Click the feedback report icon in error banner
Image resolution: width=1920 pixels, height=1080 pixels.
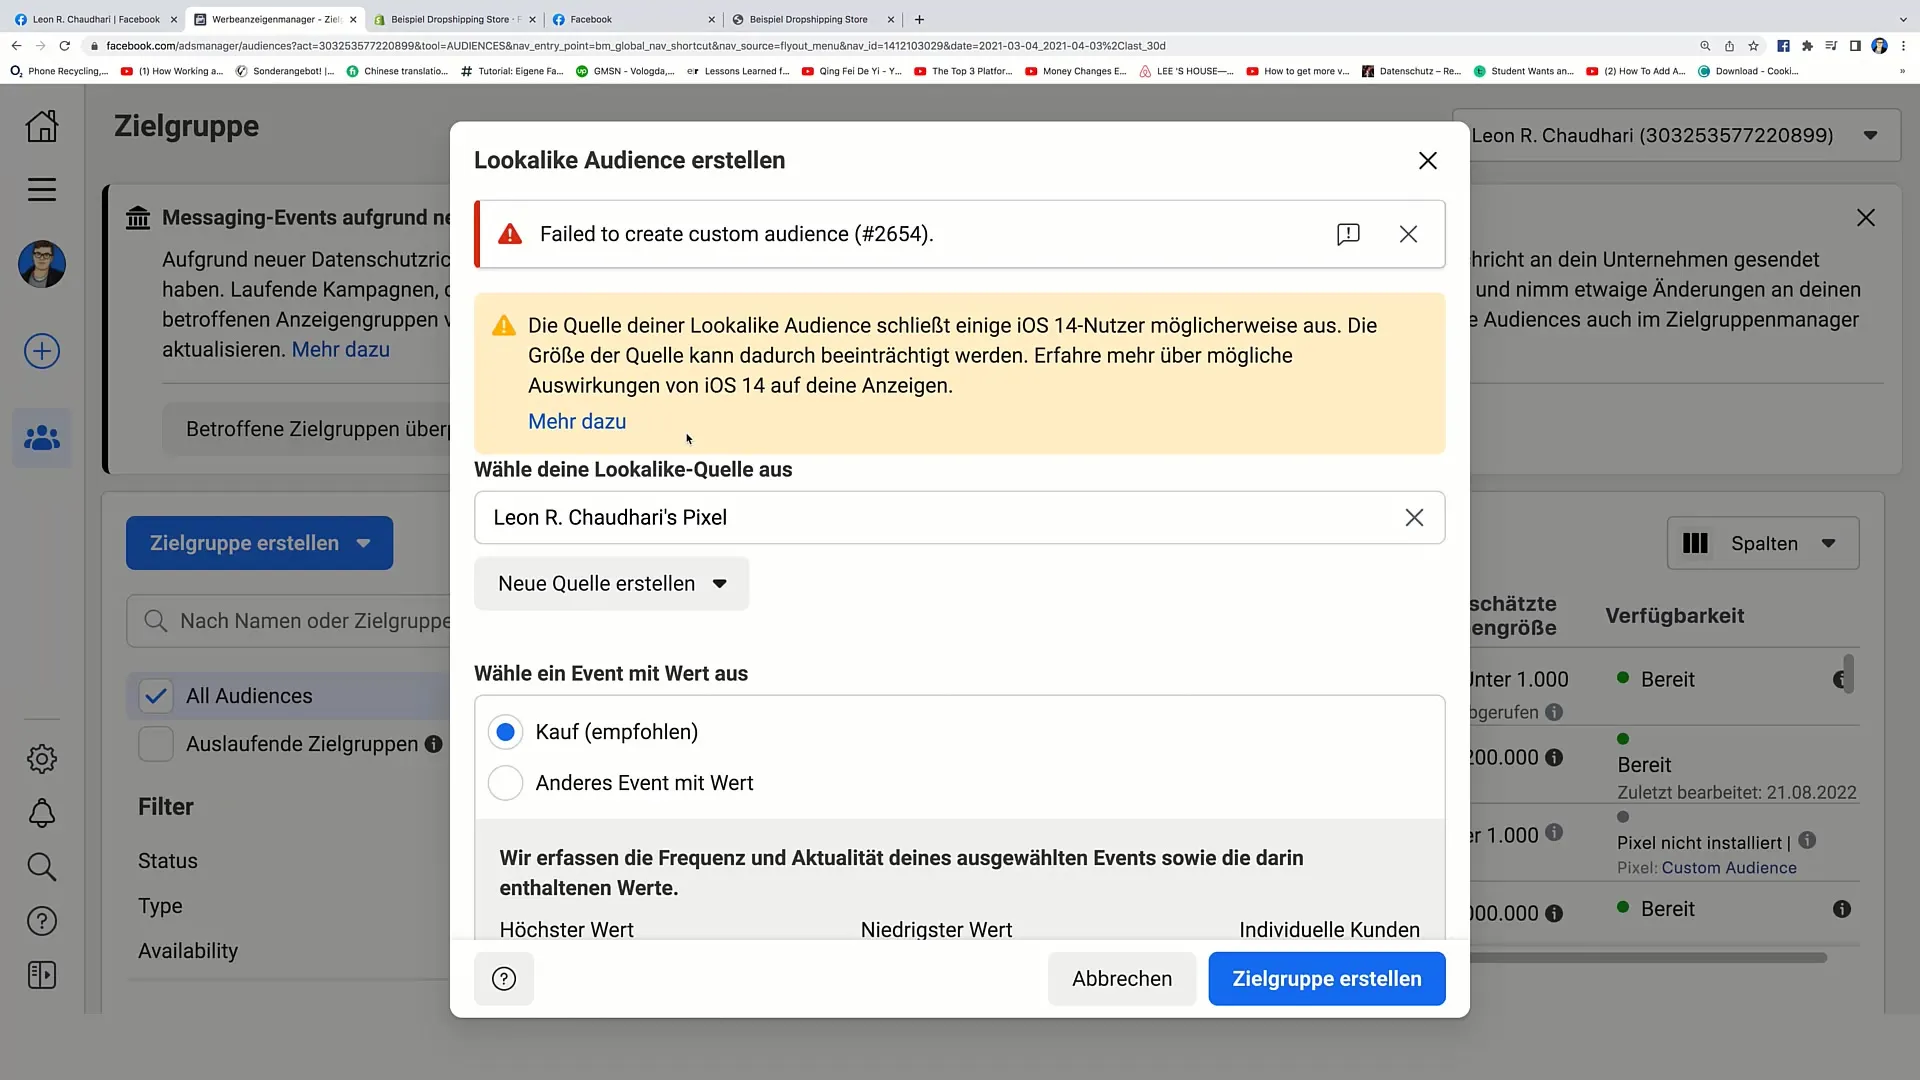[1348, 234]
